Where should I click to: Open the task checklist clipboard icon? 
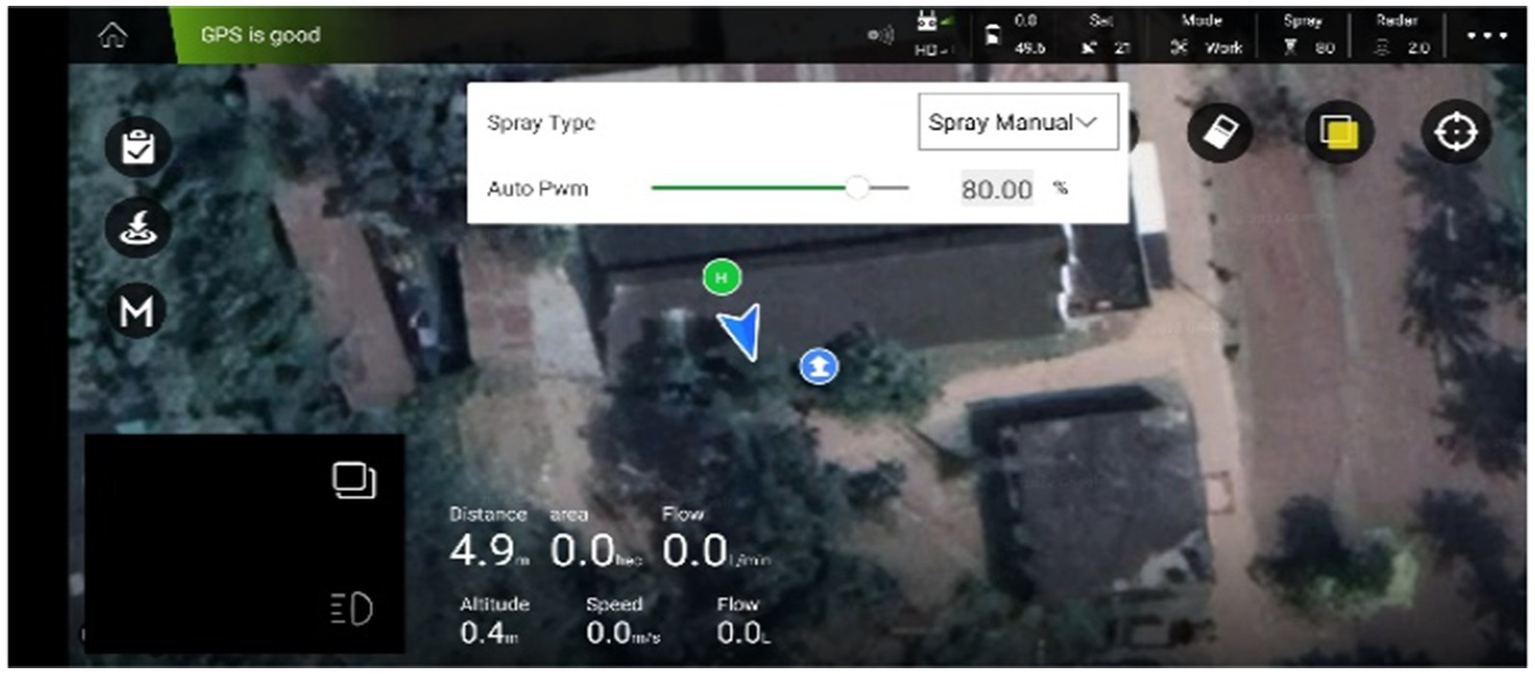click(138, 148)
